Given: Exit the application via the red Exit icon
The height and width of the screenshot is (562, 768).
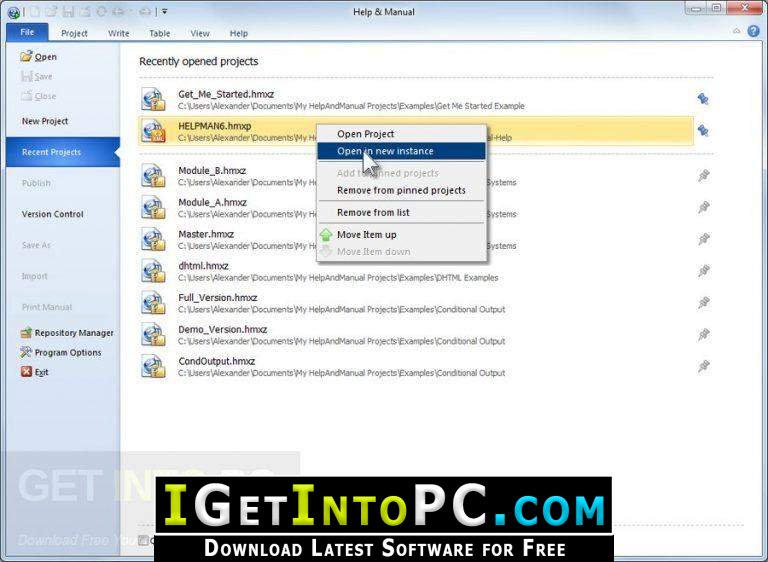Looking at the screenshot, I should [27, 372].
